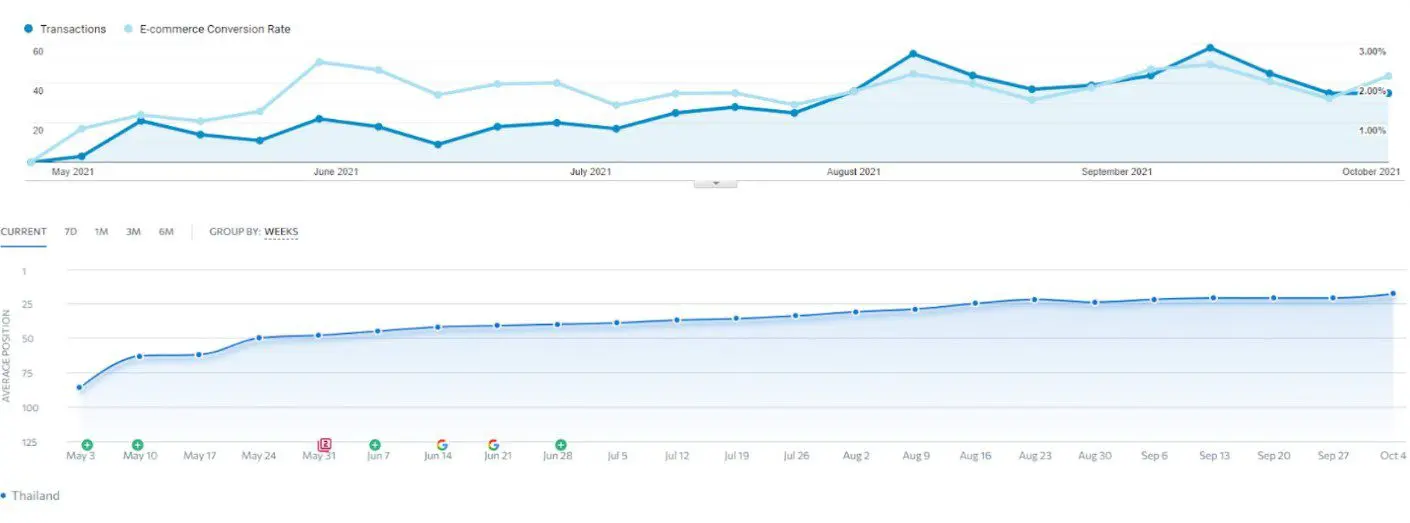Choose the 6M time range
The image size is (1410, 523).
166,232
